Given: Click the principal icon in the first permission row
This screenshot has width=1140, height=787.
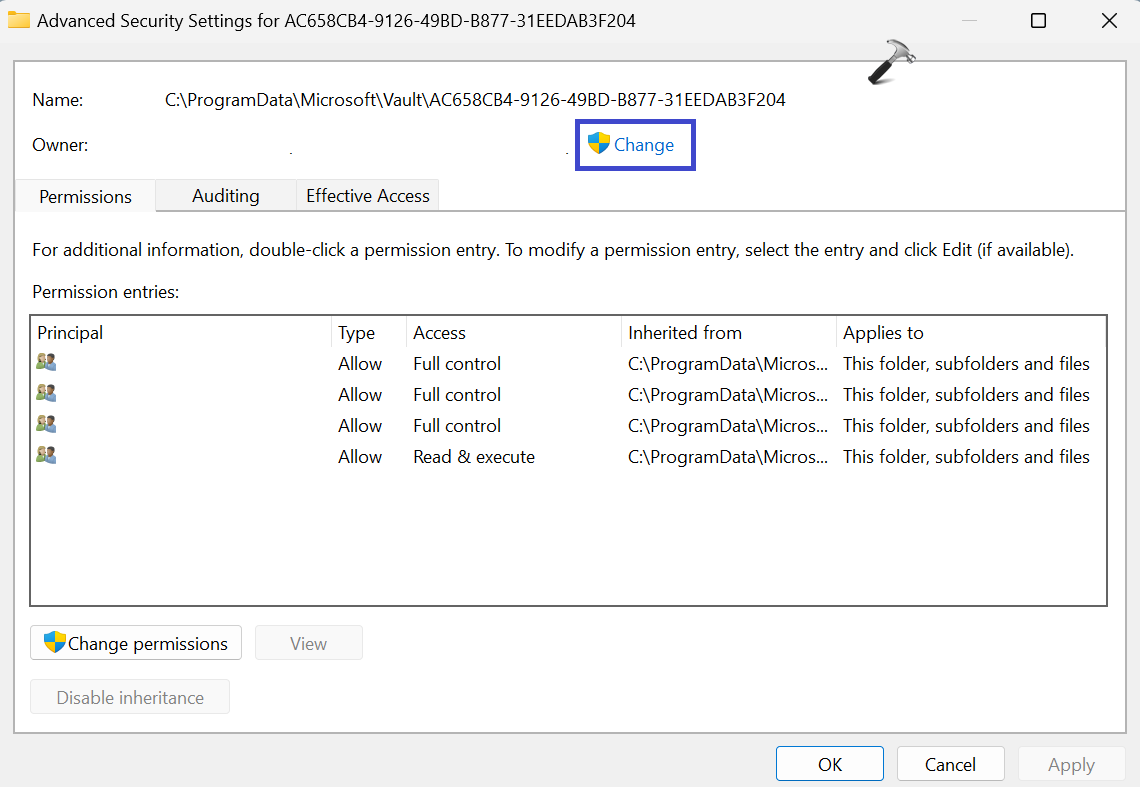Looking at the screenshot, I should pos(46,363).
